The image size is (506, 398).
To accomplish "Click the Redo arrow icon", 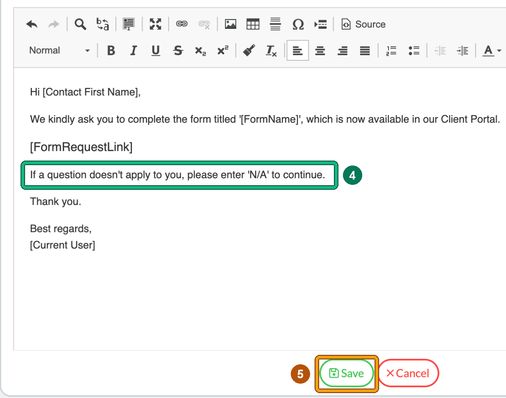I will [x=53, y=24].
